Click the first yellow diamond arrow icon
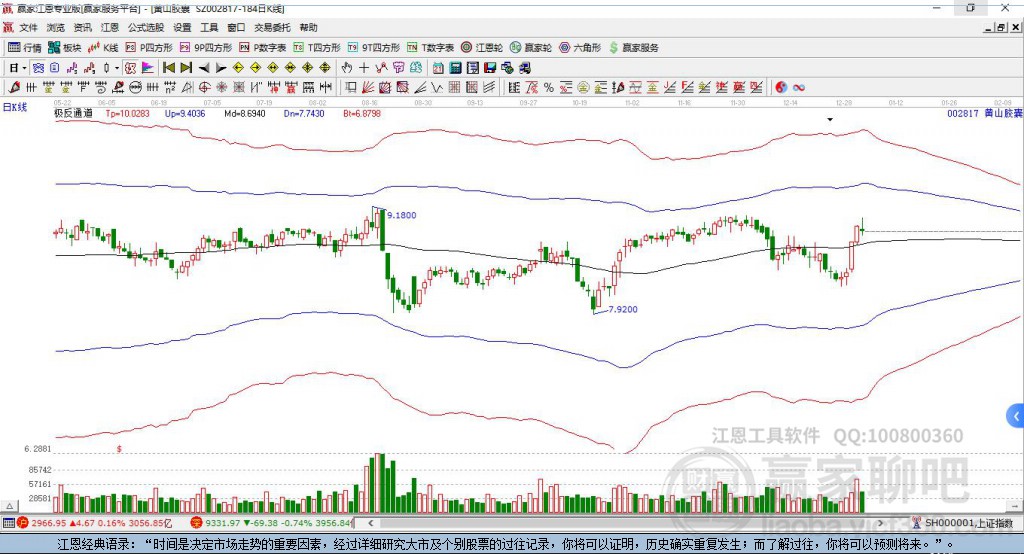The height and width of the screenshot is (554, 1024). point(238,68)
